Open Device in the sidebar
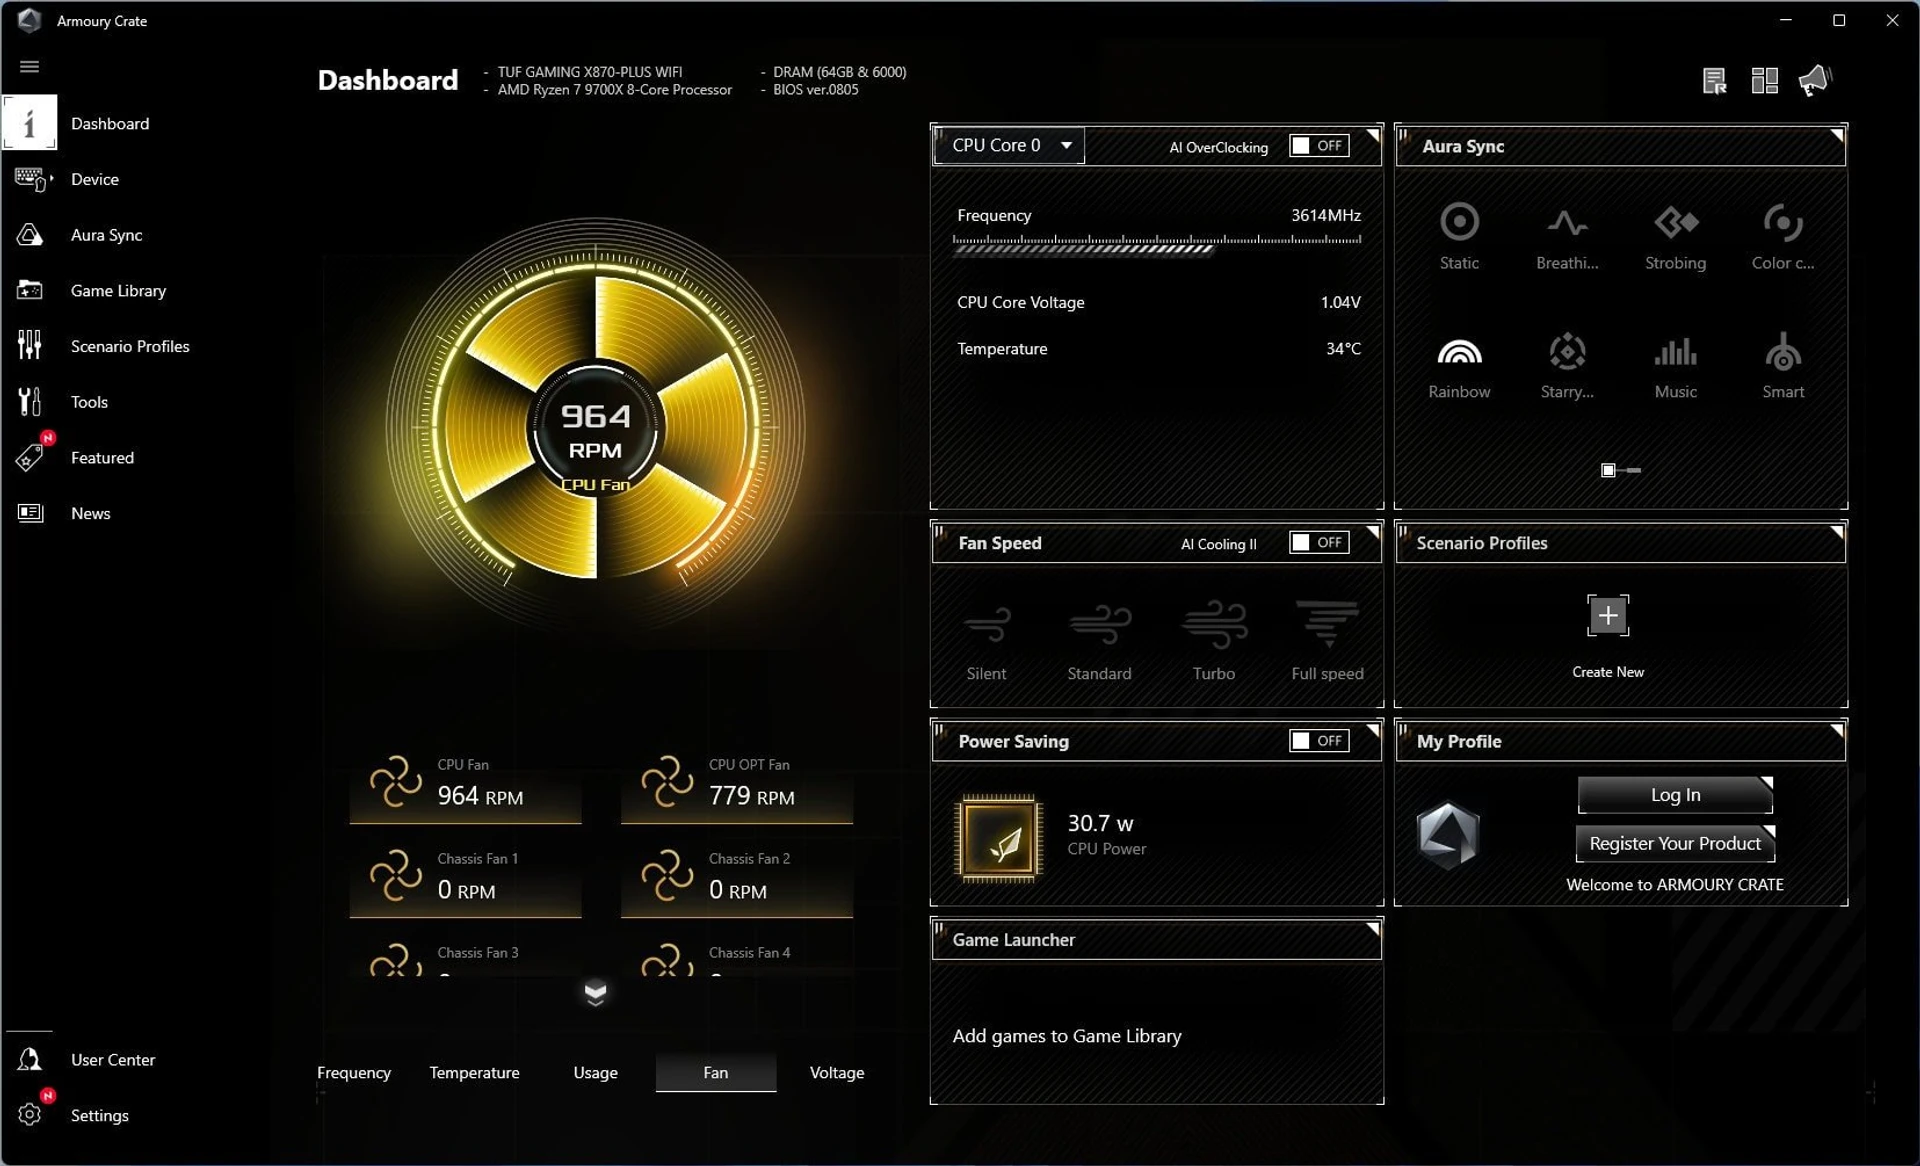 click(x=95, y=179)
